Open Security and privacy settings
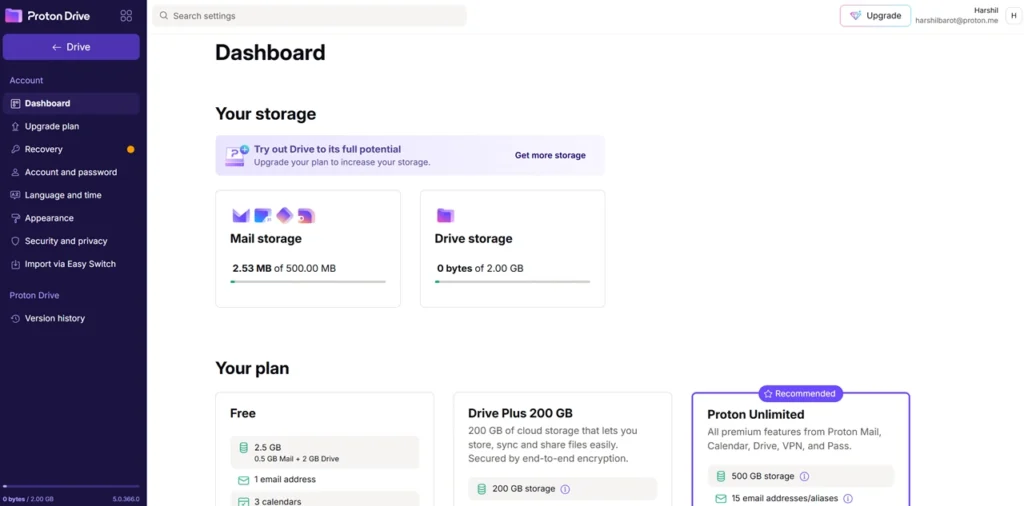This screenshot has height=506, width=1024. click(x=71, y=241)
